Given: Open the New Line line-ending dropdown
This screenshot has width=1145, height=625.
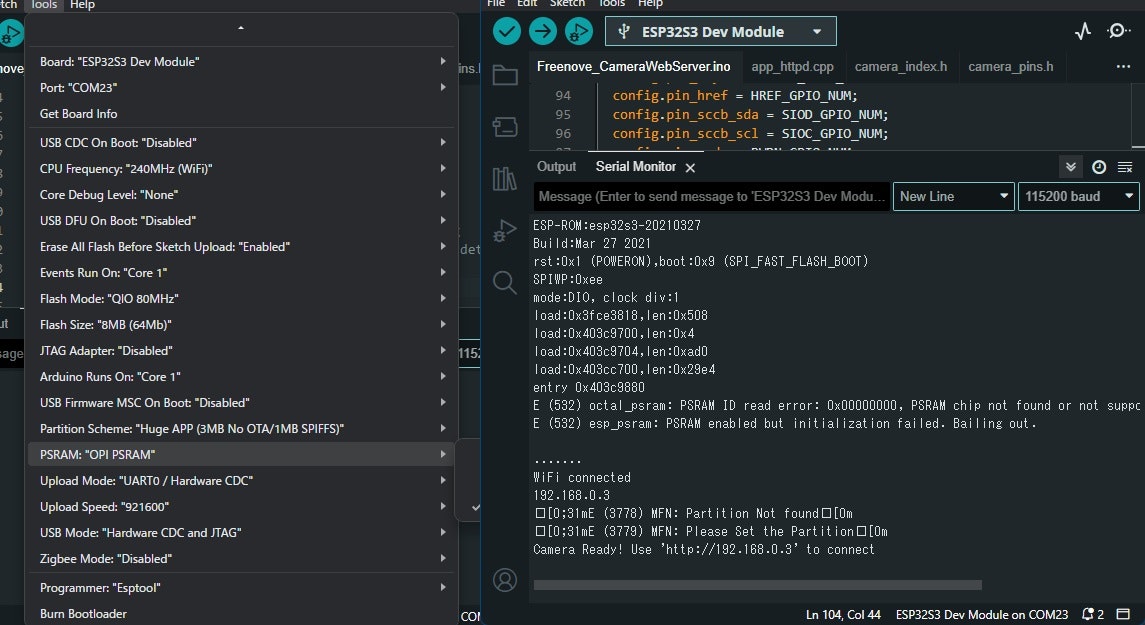Looking at the screenshot, I should pos(952,196).
